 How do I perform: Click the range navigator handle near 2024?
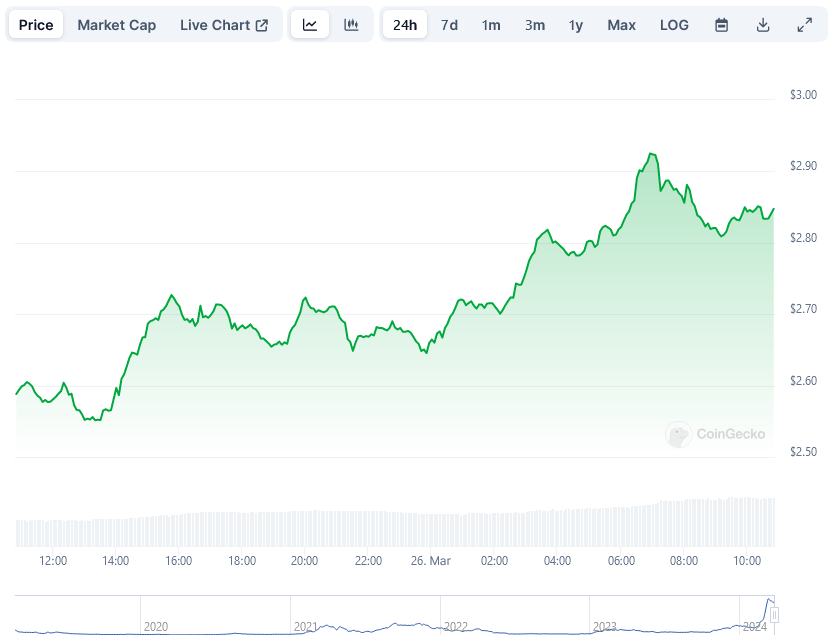click(774, 614)
